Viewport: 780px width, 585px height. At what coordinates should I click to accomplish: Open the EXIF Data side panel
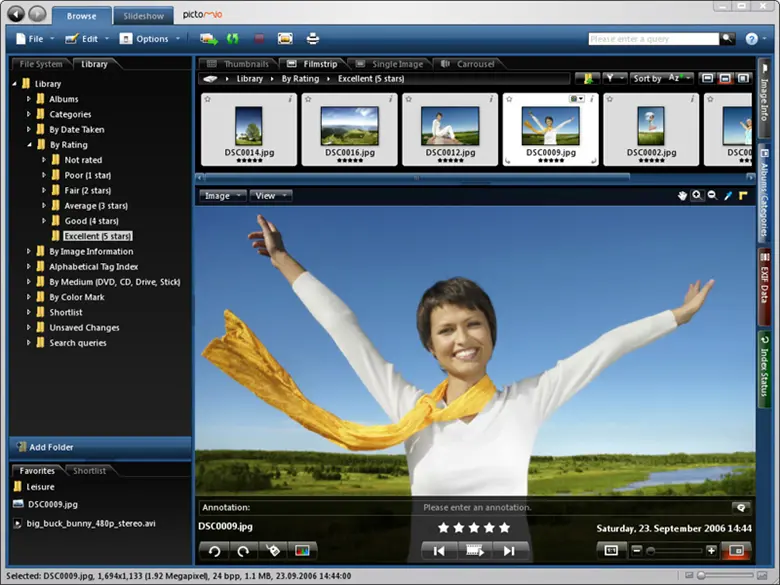tap(764, 285)
